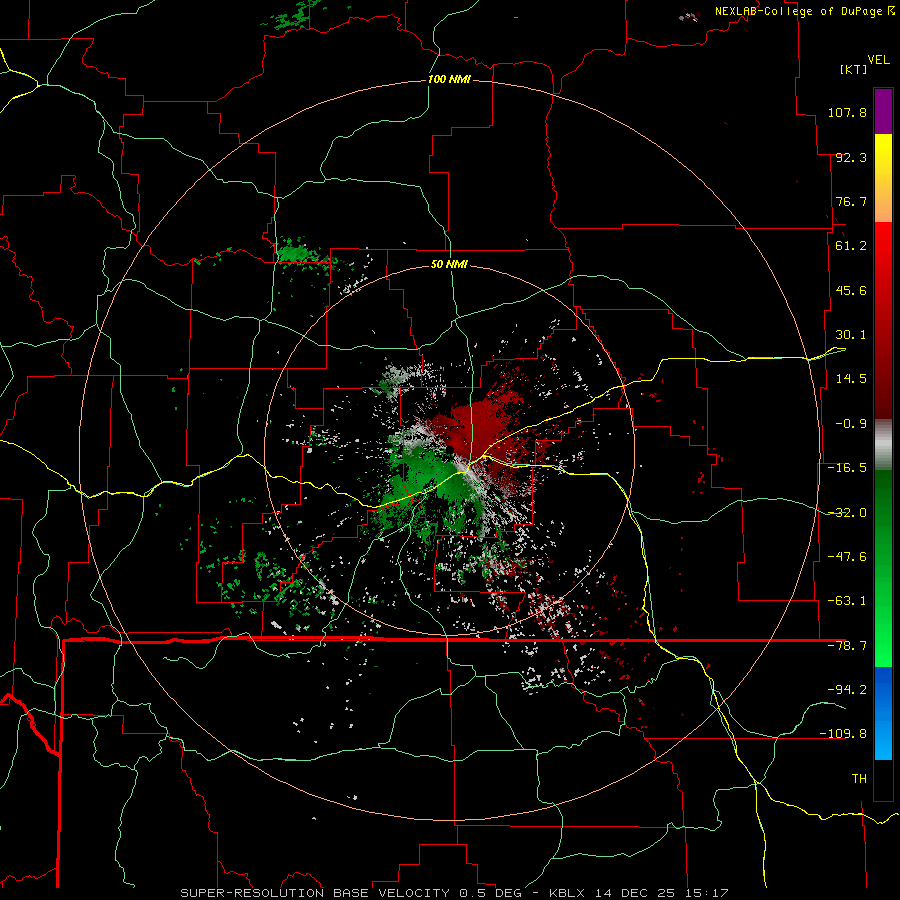Click the -78.7 velocity scale value
Image resolution: width=900 pixels, height=900 pixels.
pyautogui.click(x=847, y=646)
